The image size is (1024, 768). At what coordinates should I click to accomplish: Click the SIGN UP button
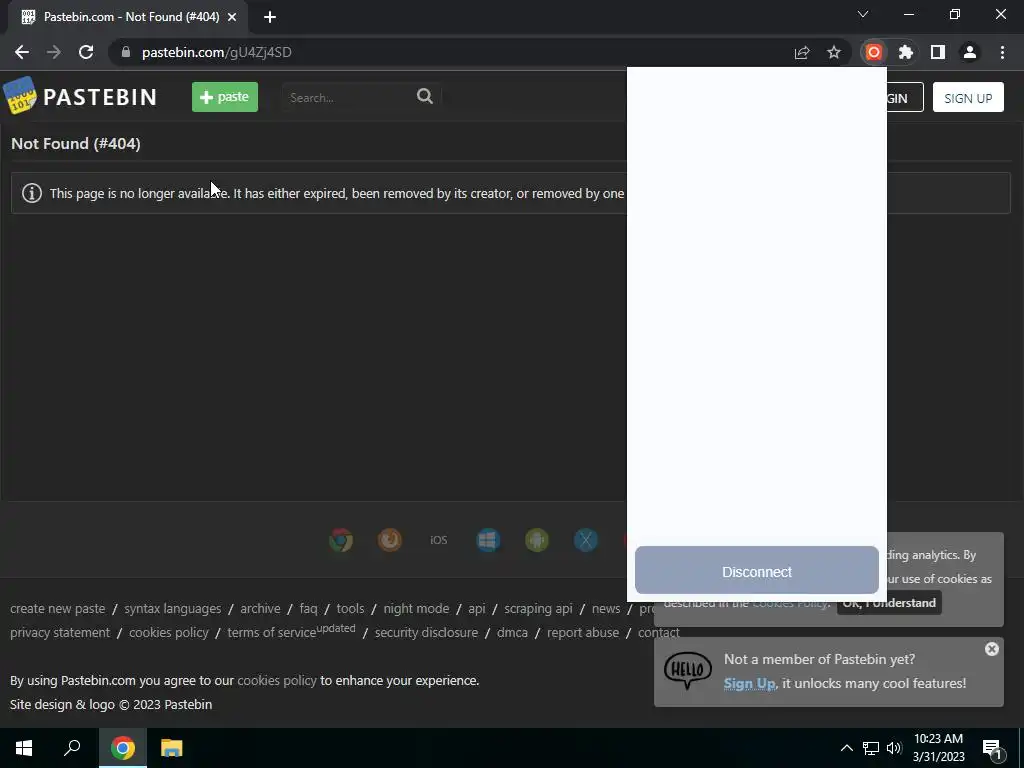pyautogui.click(x=968, y=98)
